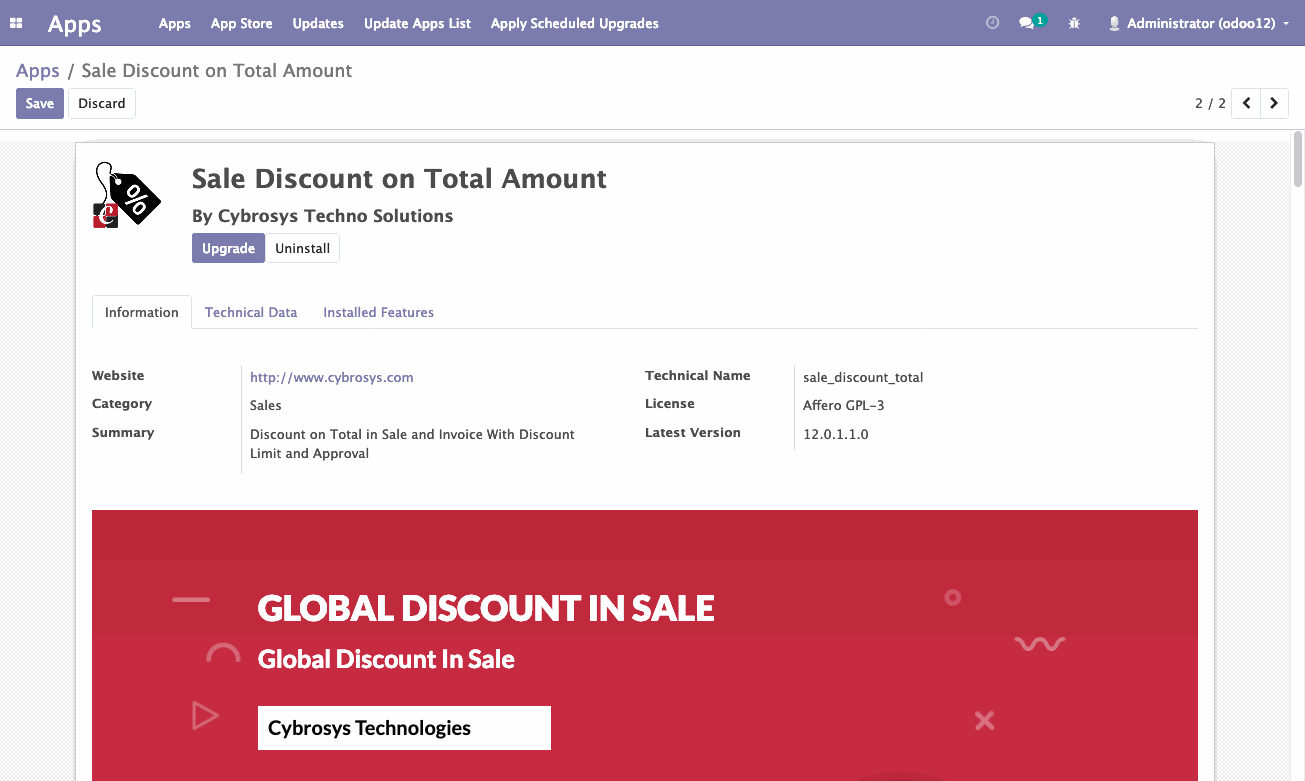The height and width of the screenshot is (781, 1305).
Task: Click the Discount on Total summary text
Action: pyautogui.click(x=412, y=444)
